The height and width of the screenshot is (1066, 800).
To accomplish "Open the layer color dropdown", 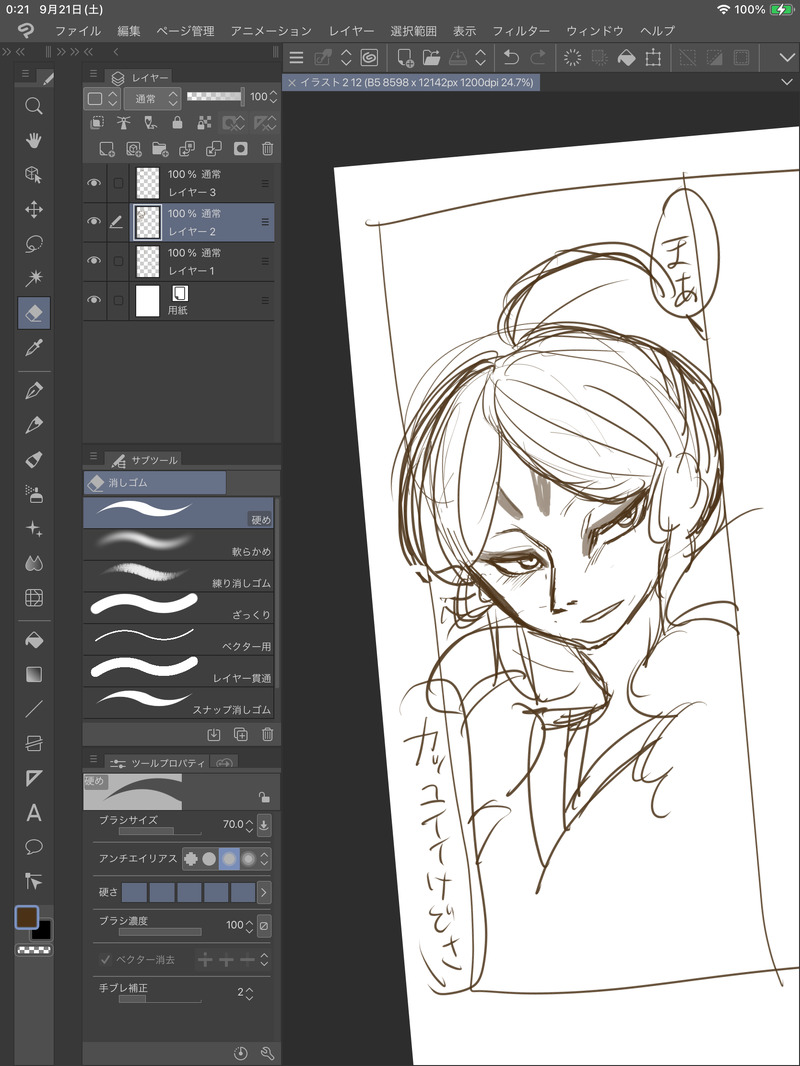I will point(103,99).
